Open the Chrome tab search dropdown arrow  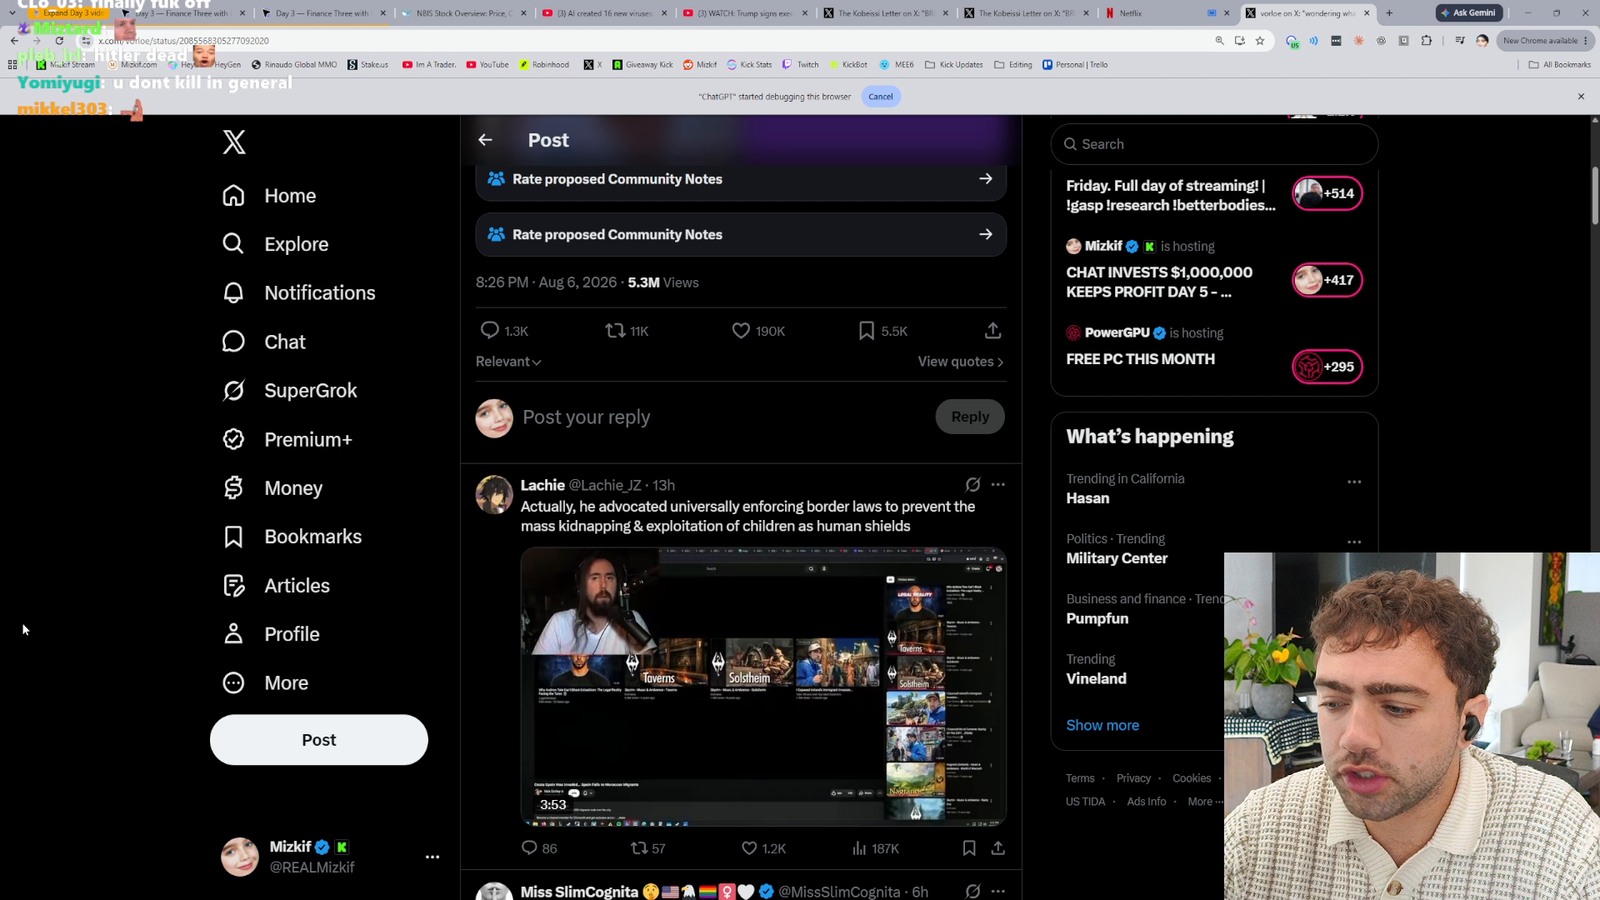[x=12, y=13]
